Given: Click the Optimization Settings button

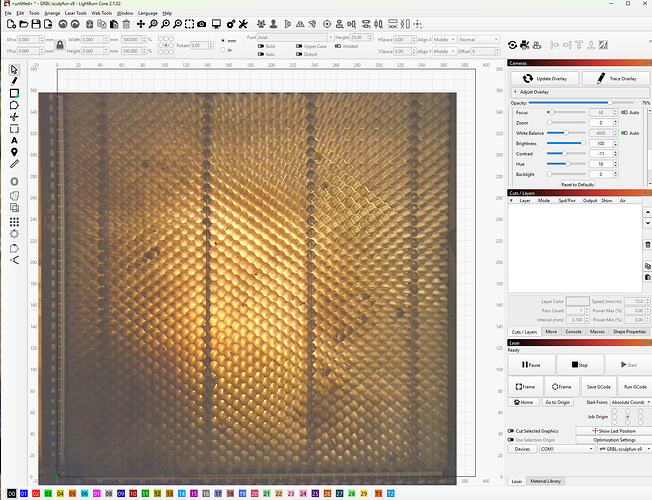Looking at the screenshot, I should 614,440.
